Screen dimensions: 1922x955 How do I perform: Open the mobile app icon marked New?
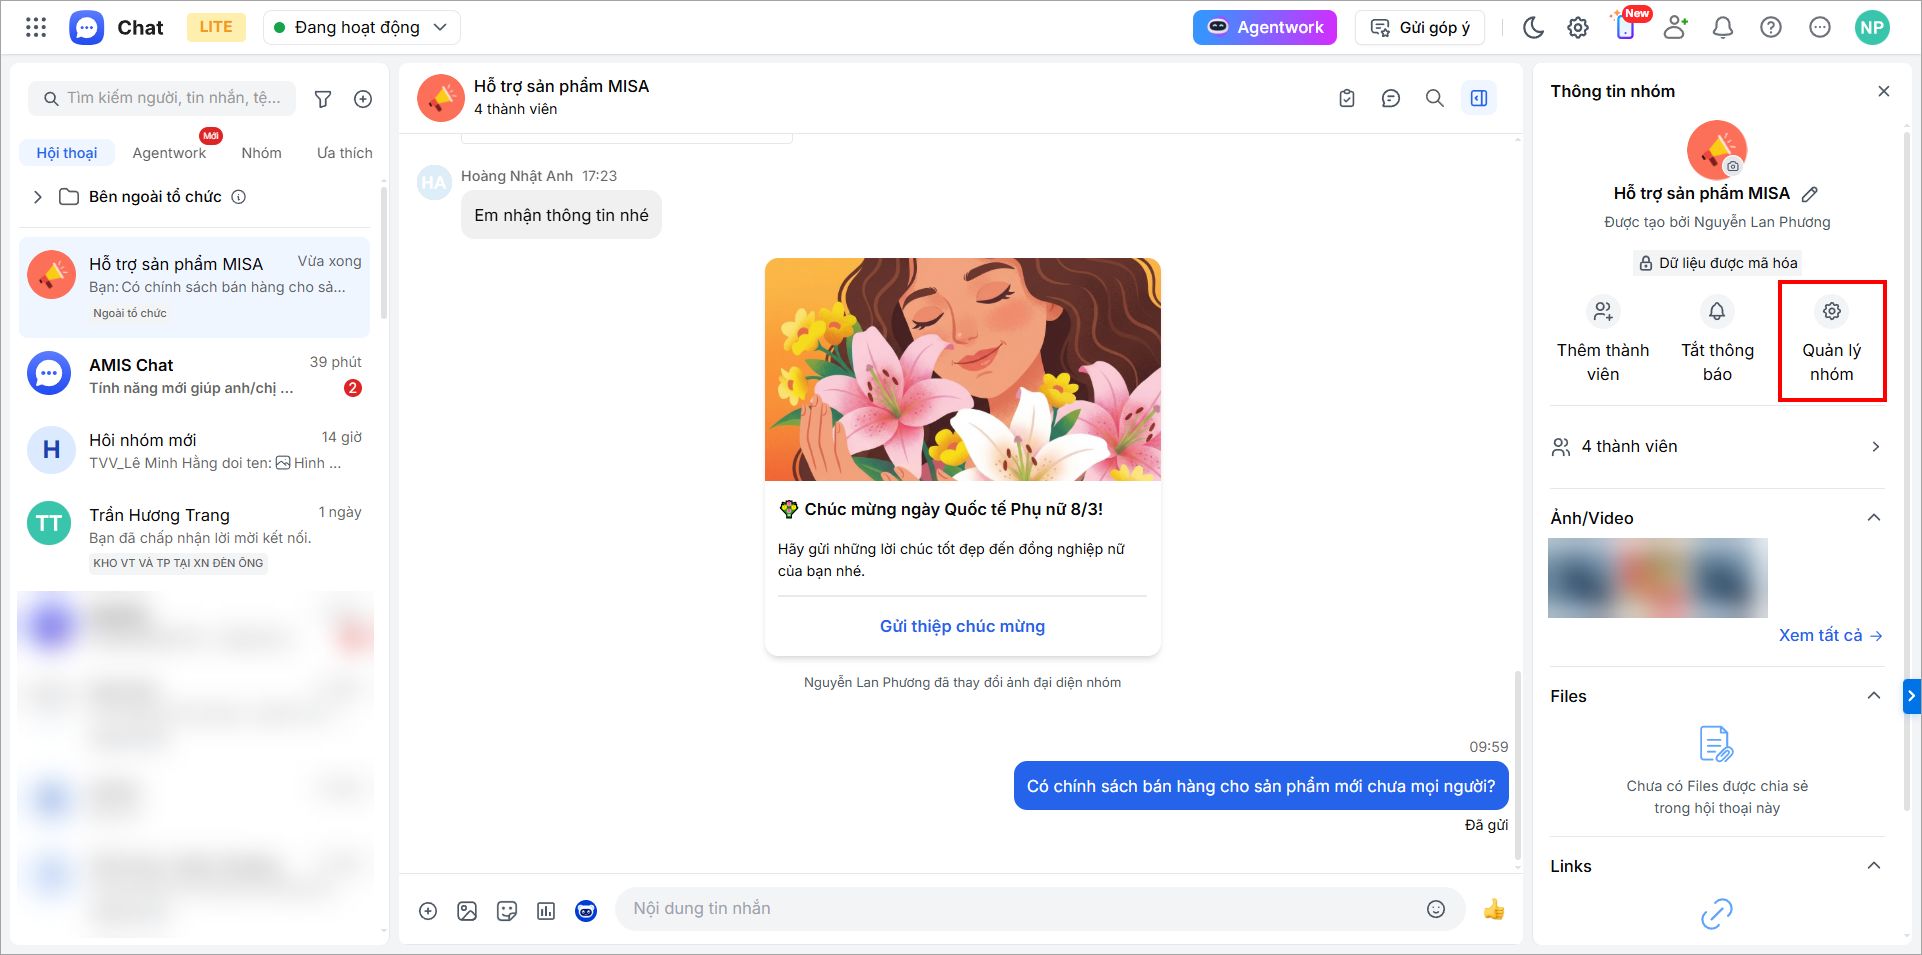tap(1626, 27)
